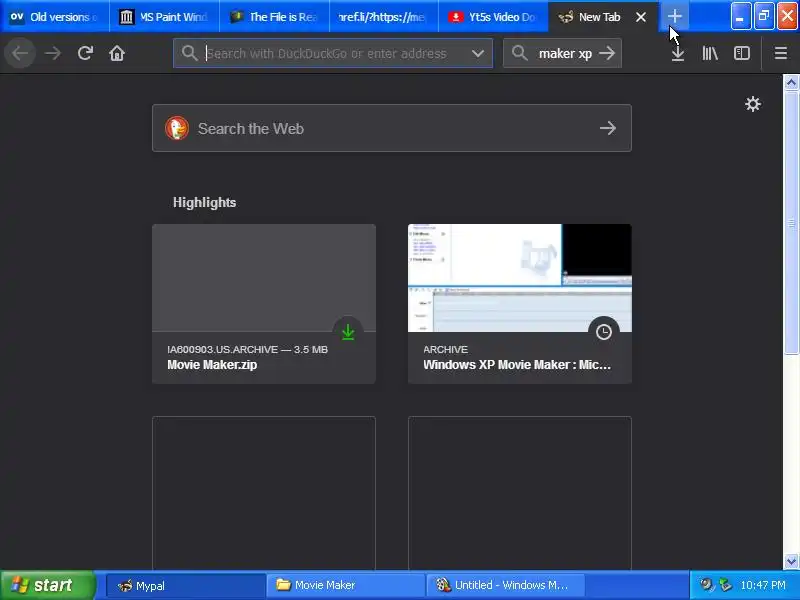Open New Tab page settings gear
Screen dimensions: 800x600
point(753,104)
